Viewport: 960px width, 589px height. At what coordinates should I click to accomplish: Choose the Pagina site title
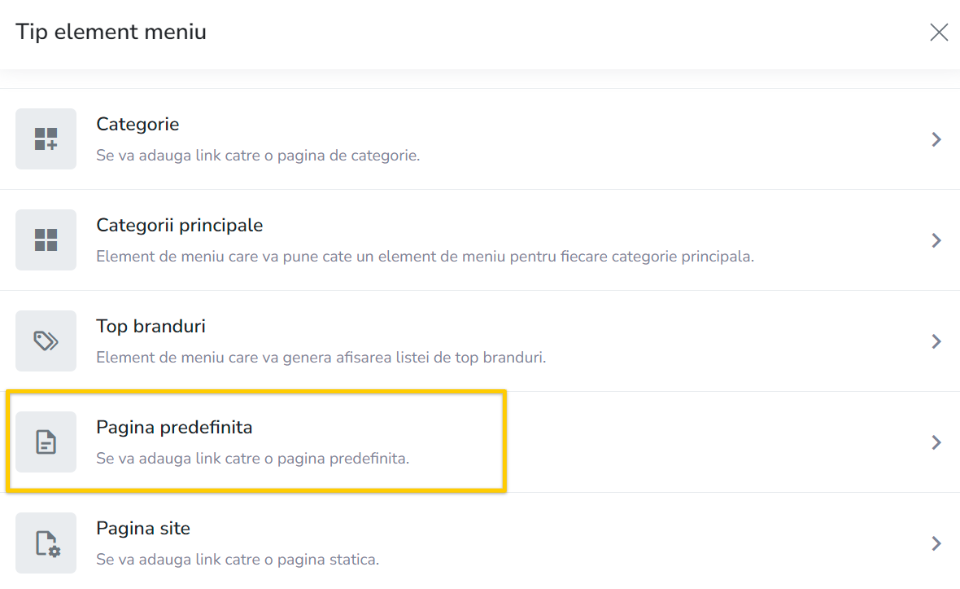point(143,528)
